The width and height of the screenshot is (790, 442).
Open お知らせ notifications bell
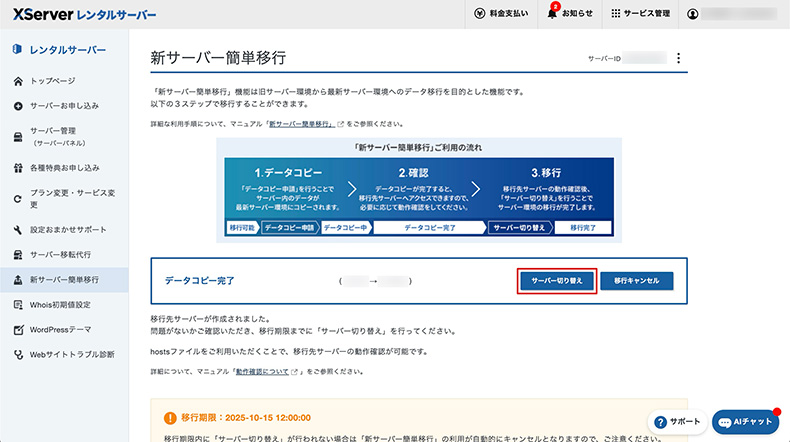click(570, 14)
